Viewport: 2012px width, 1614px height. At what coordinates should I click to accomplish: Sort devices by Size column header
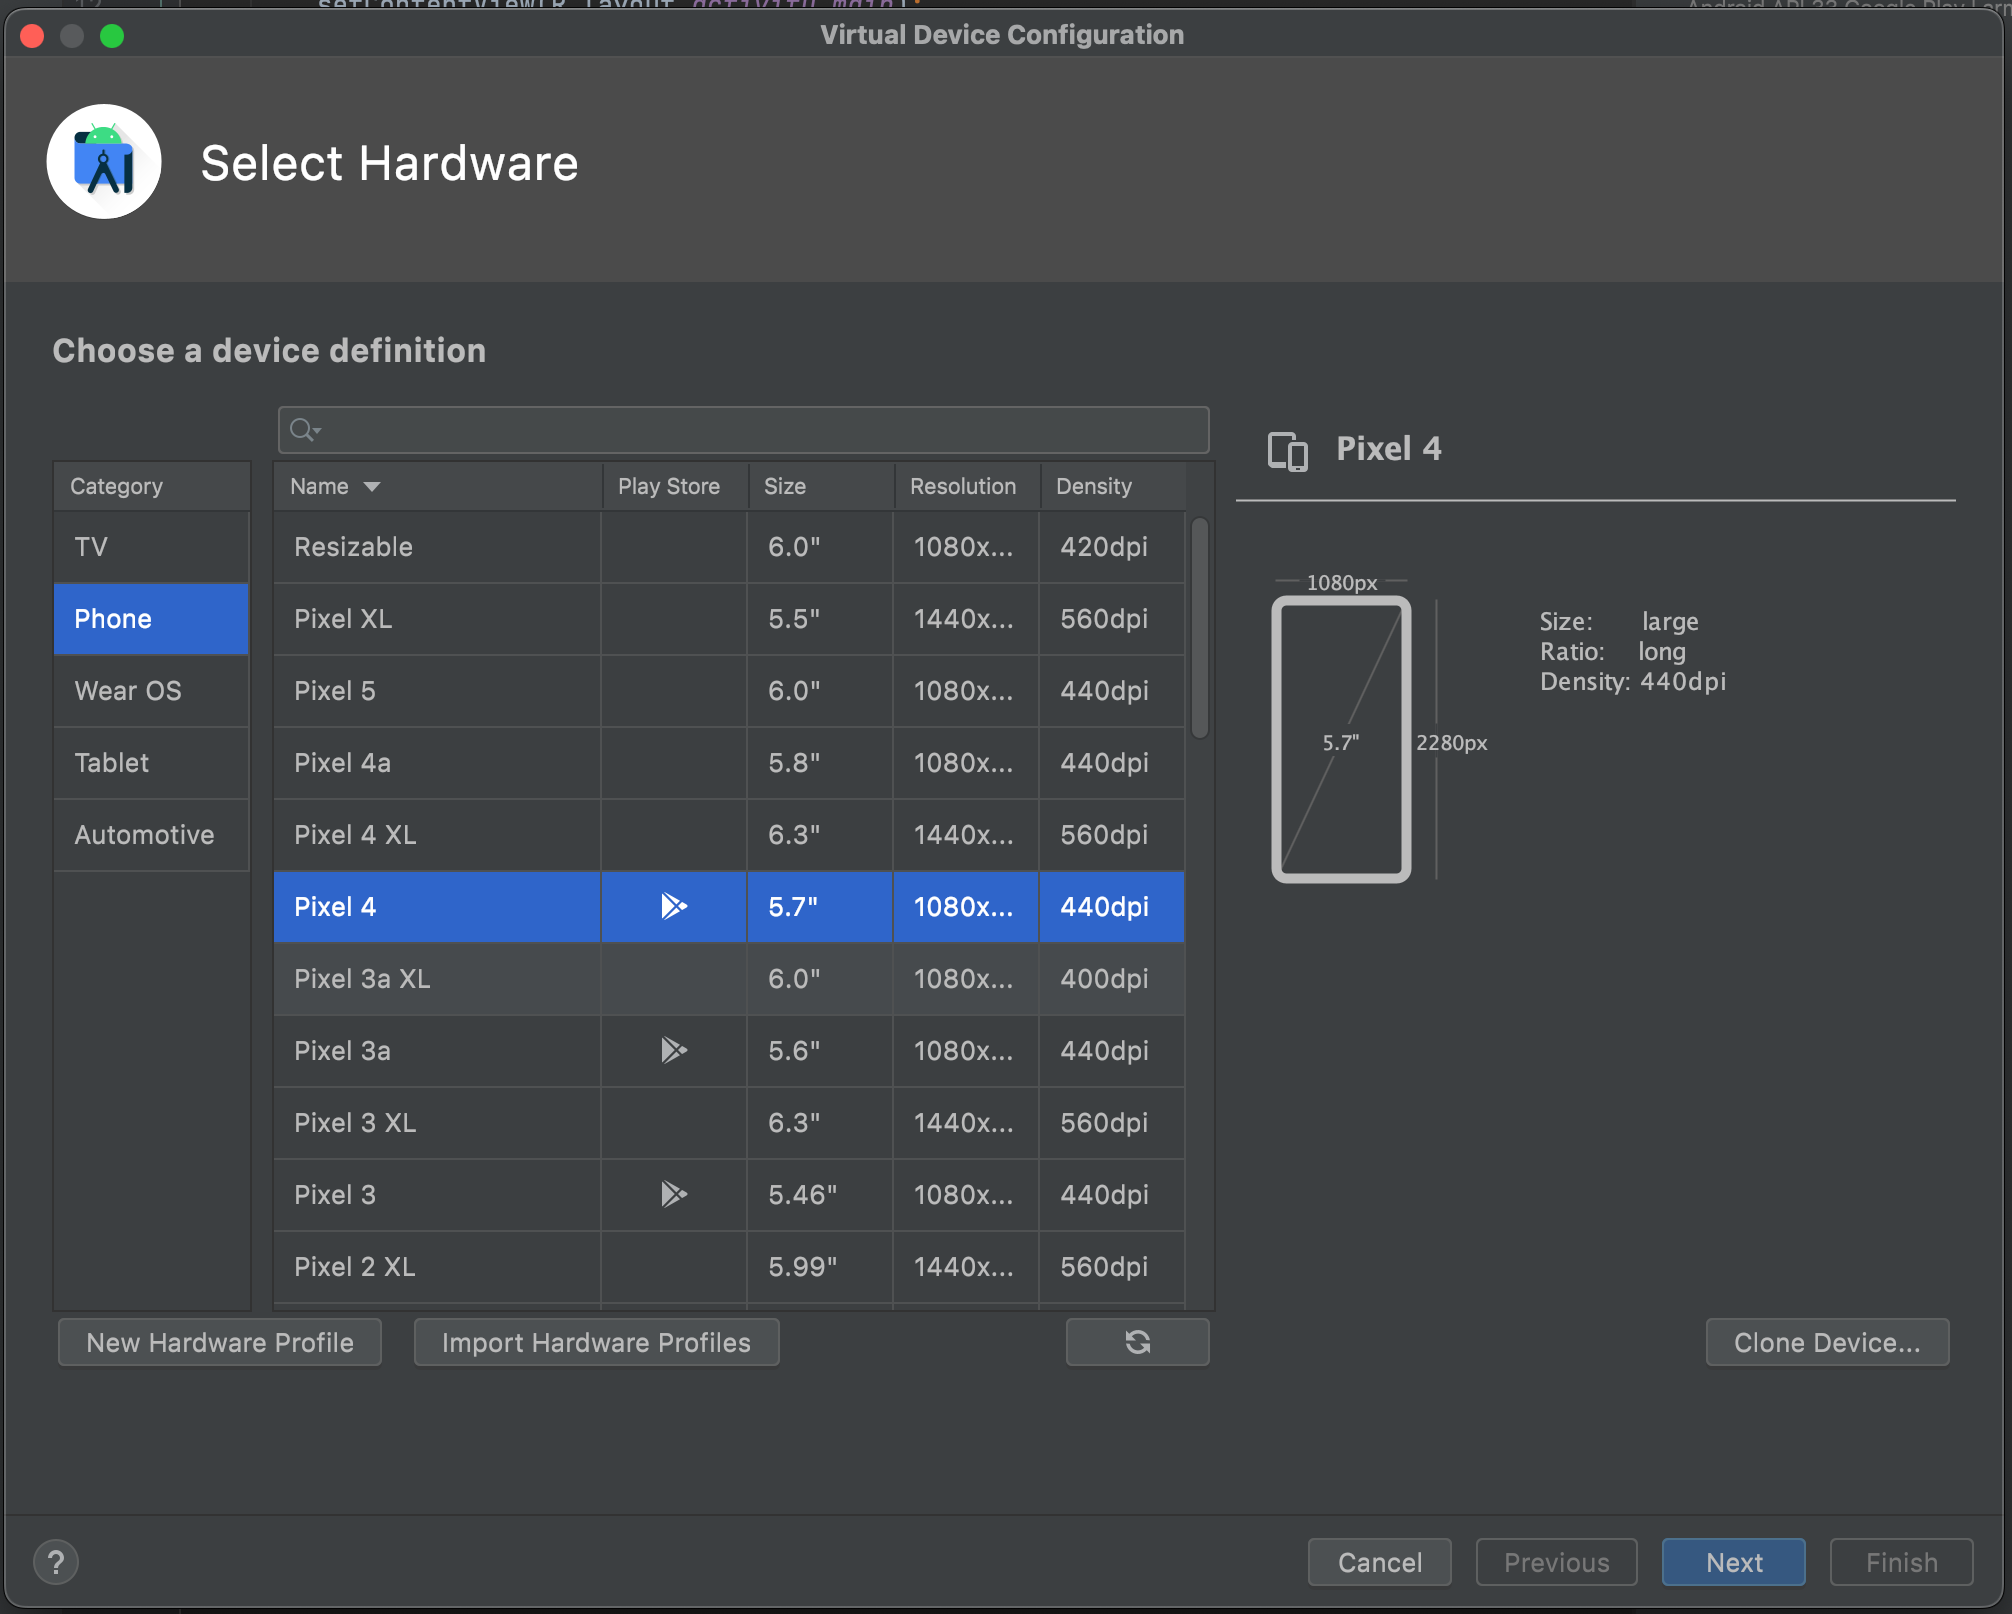click(x=785, y=487)
